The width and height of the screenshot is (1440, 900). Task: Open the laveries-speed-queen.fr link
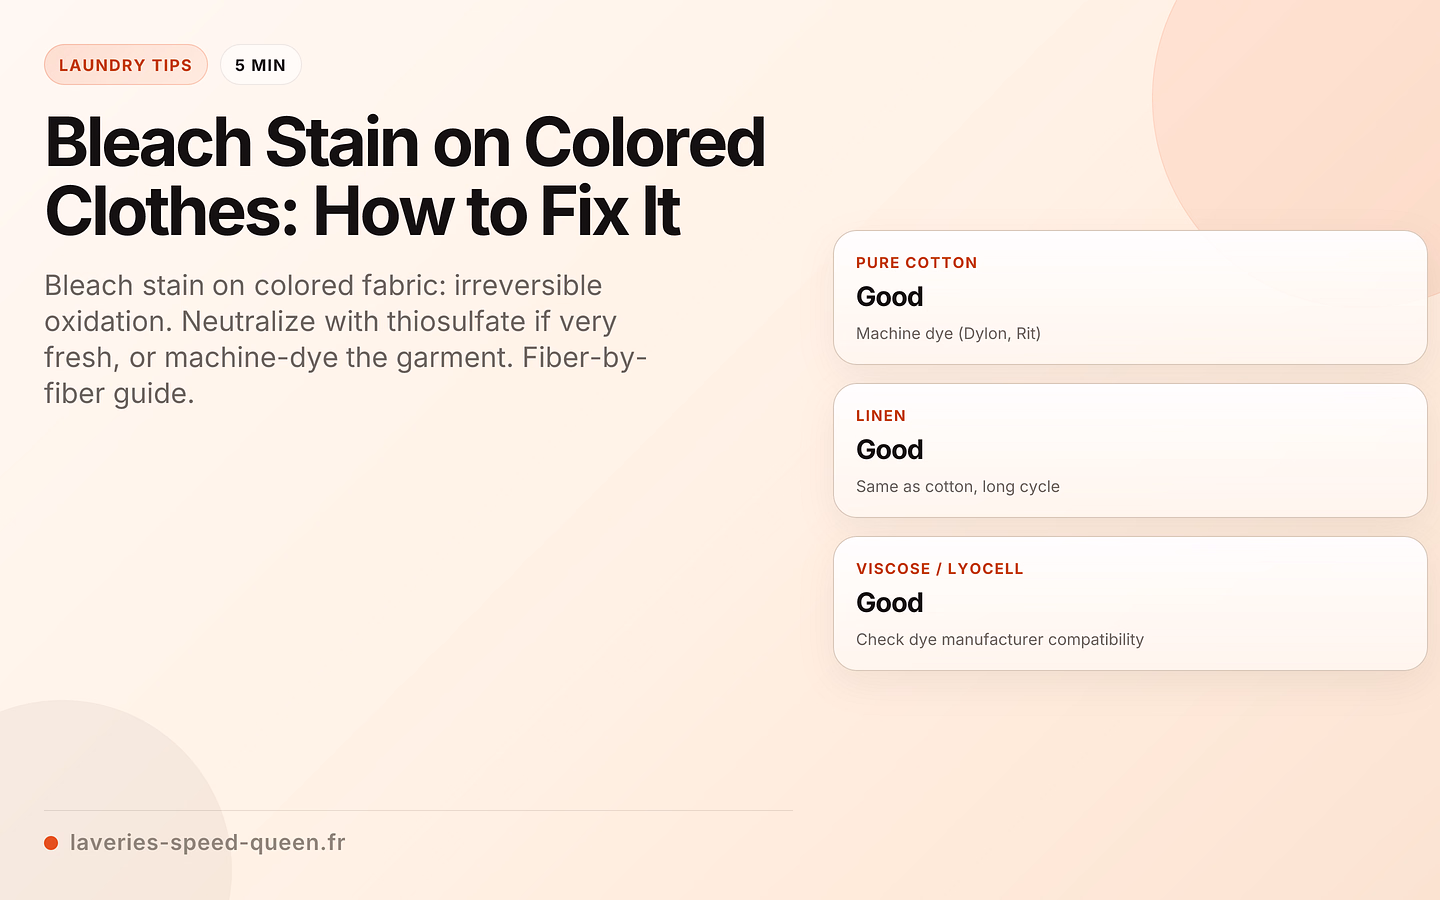[207, 842]
